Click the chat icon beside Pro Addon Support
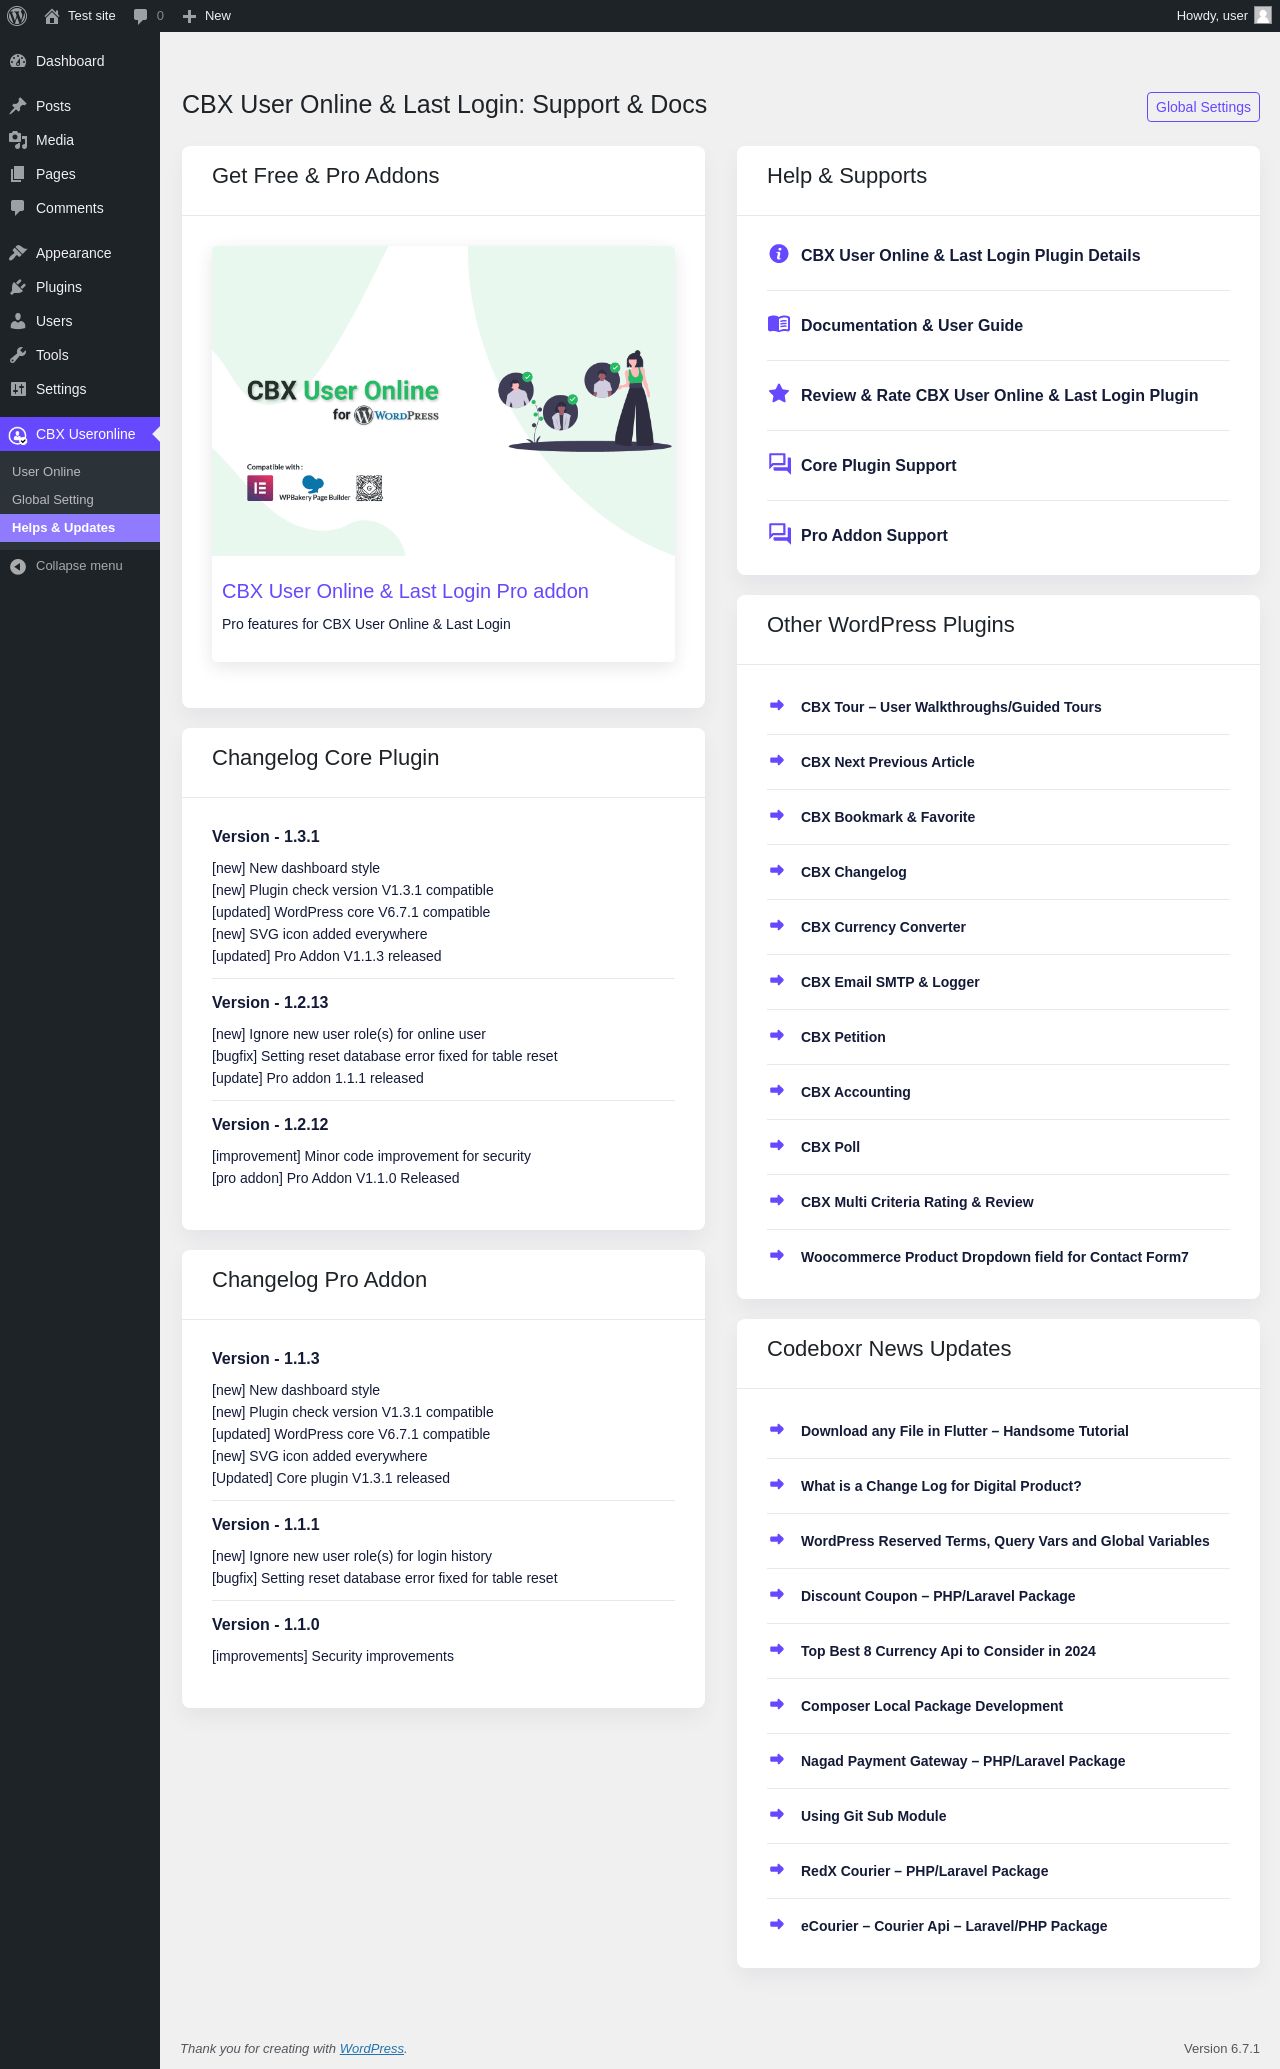 coord(779,534)
